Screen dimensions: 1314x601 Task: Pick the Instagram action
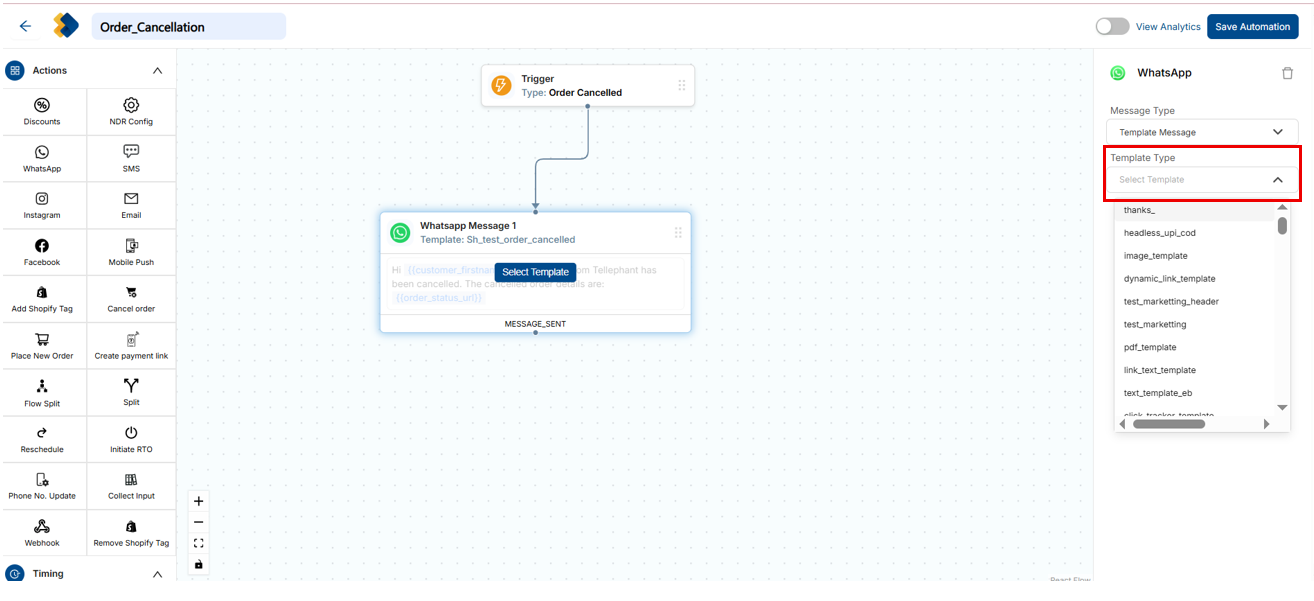click(42, 206)
